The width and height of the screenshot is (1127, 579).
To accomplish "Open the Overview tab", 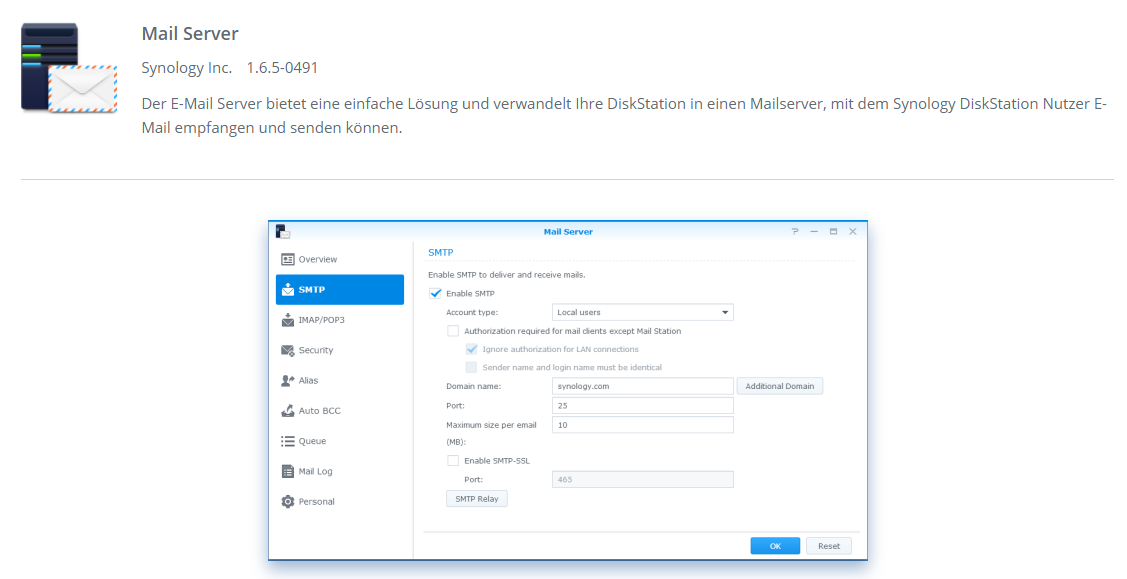I will [340, 259].
